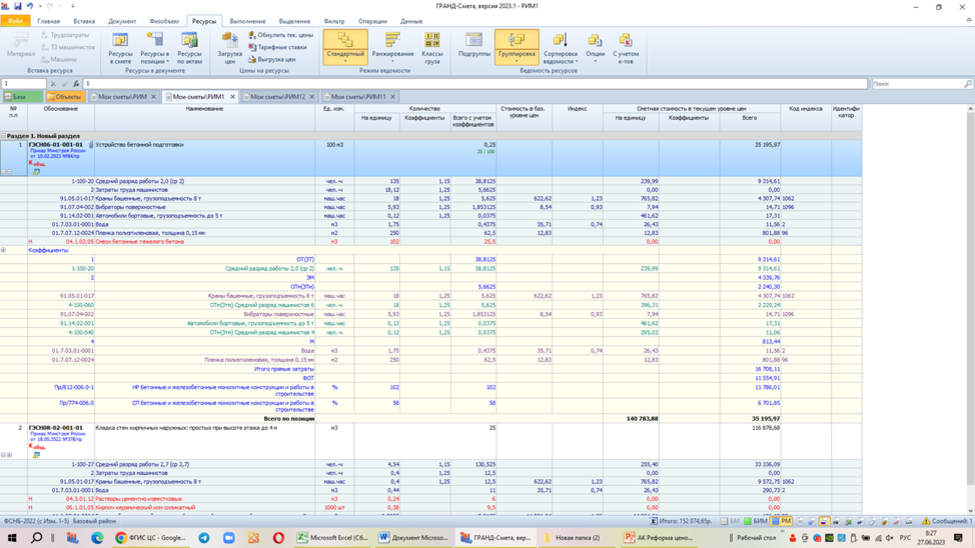Click Итого sum icon in status bar

coord(654,521)
